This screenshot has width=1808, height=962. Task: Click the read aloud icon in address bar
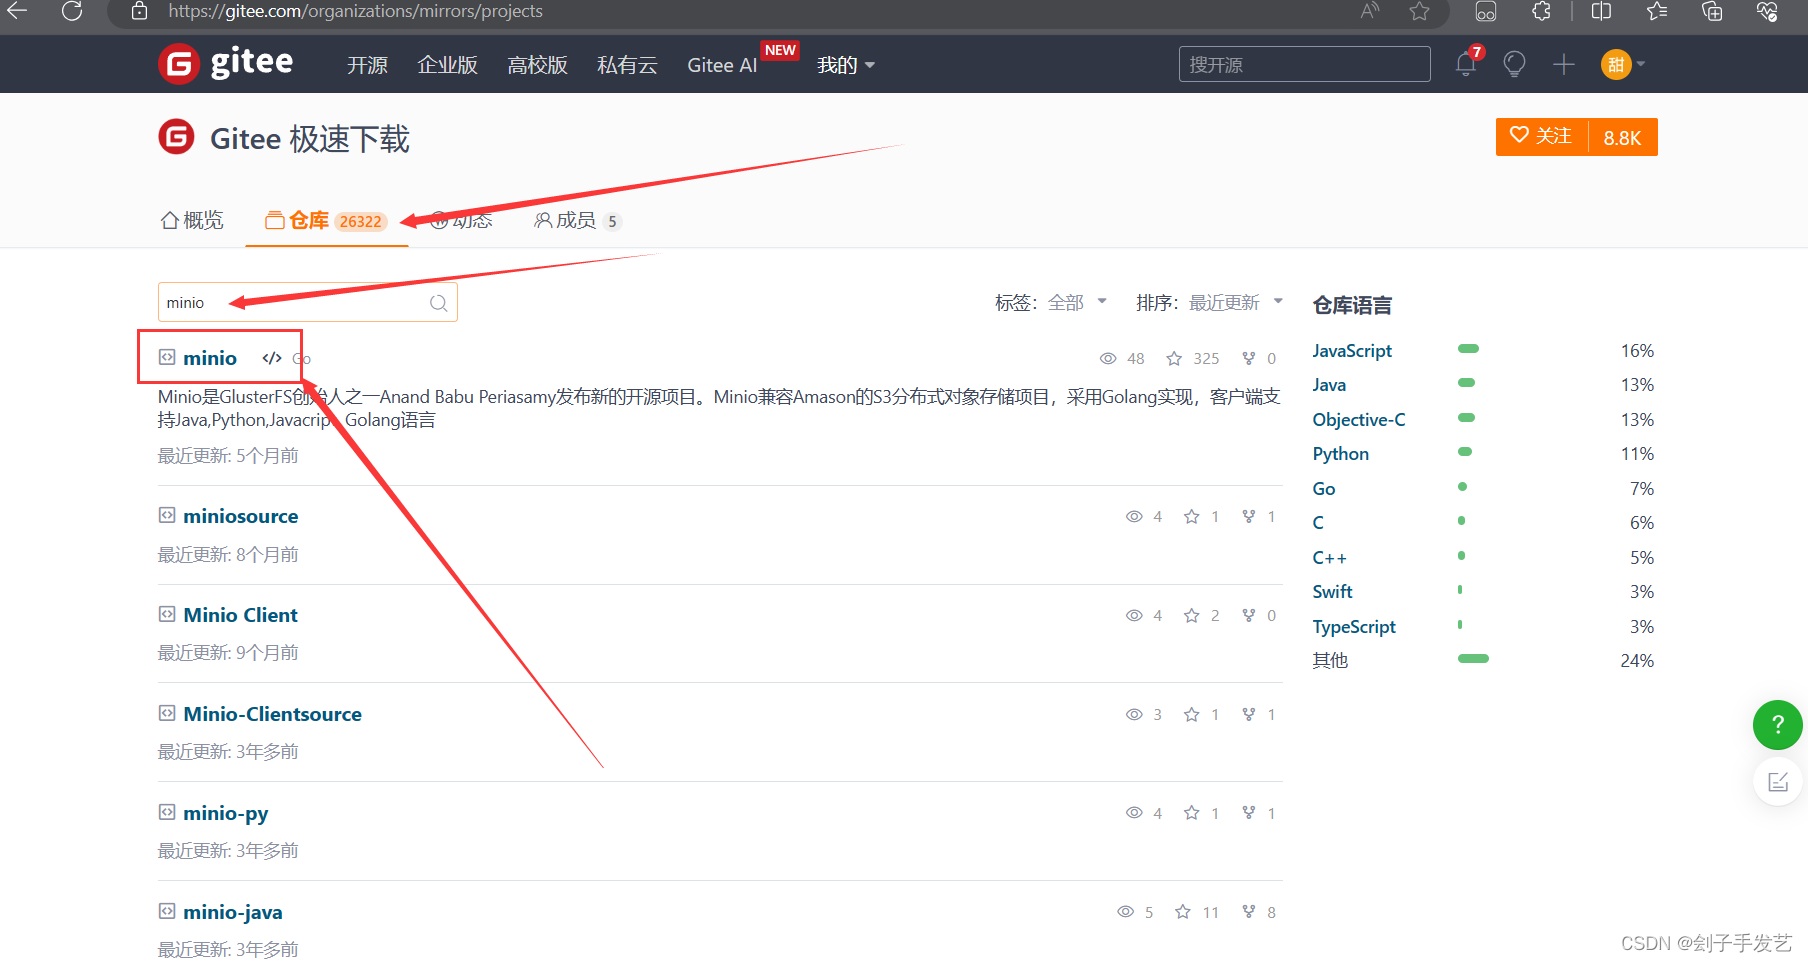(1369, 11)
